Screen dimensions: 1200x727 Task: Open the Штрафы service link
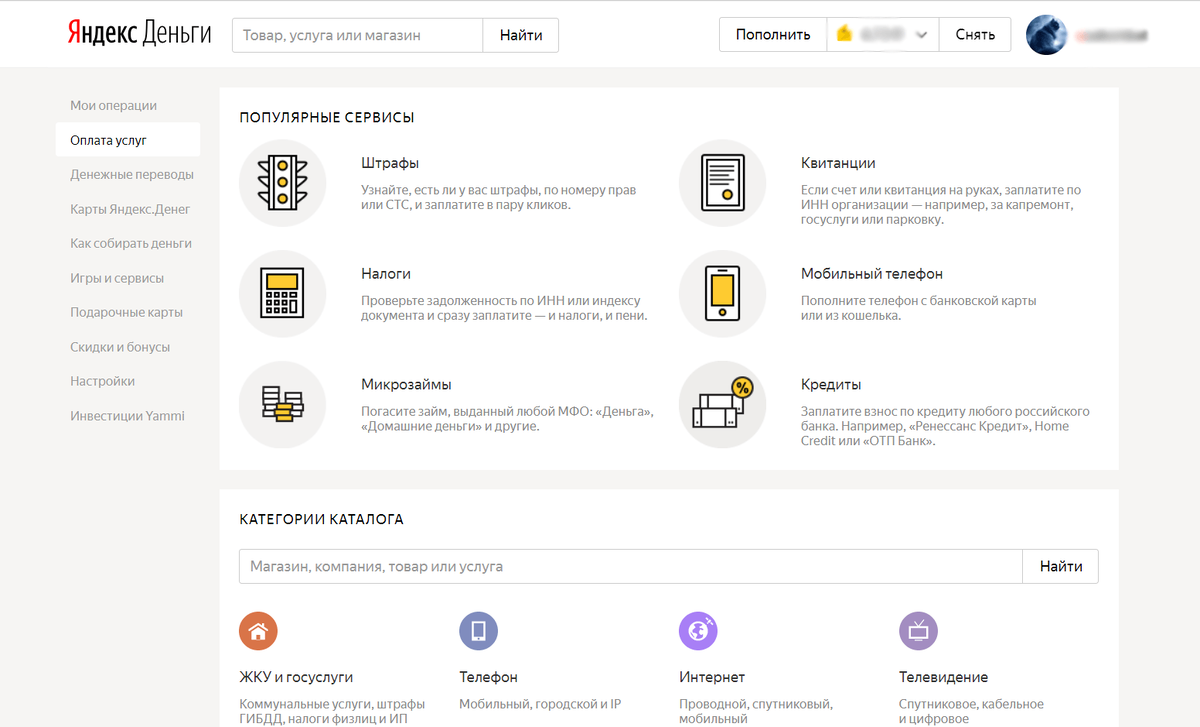pyautogui.click(x=390, y=163)
